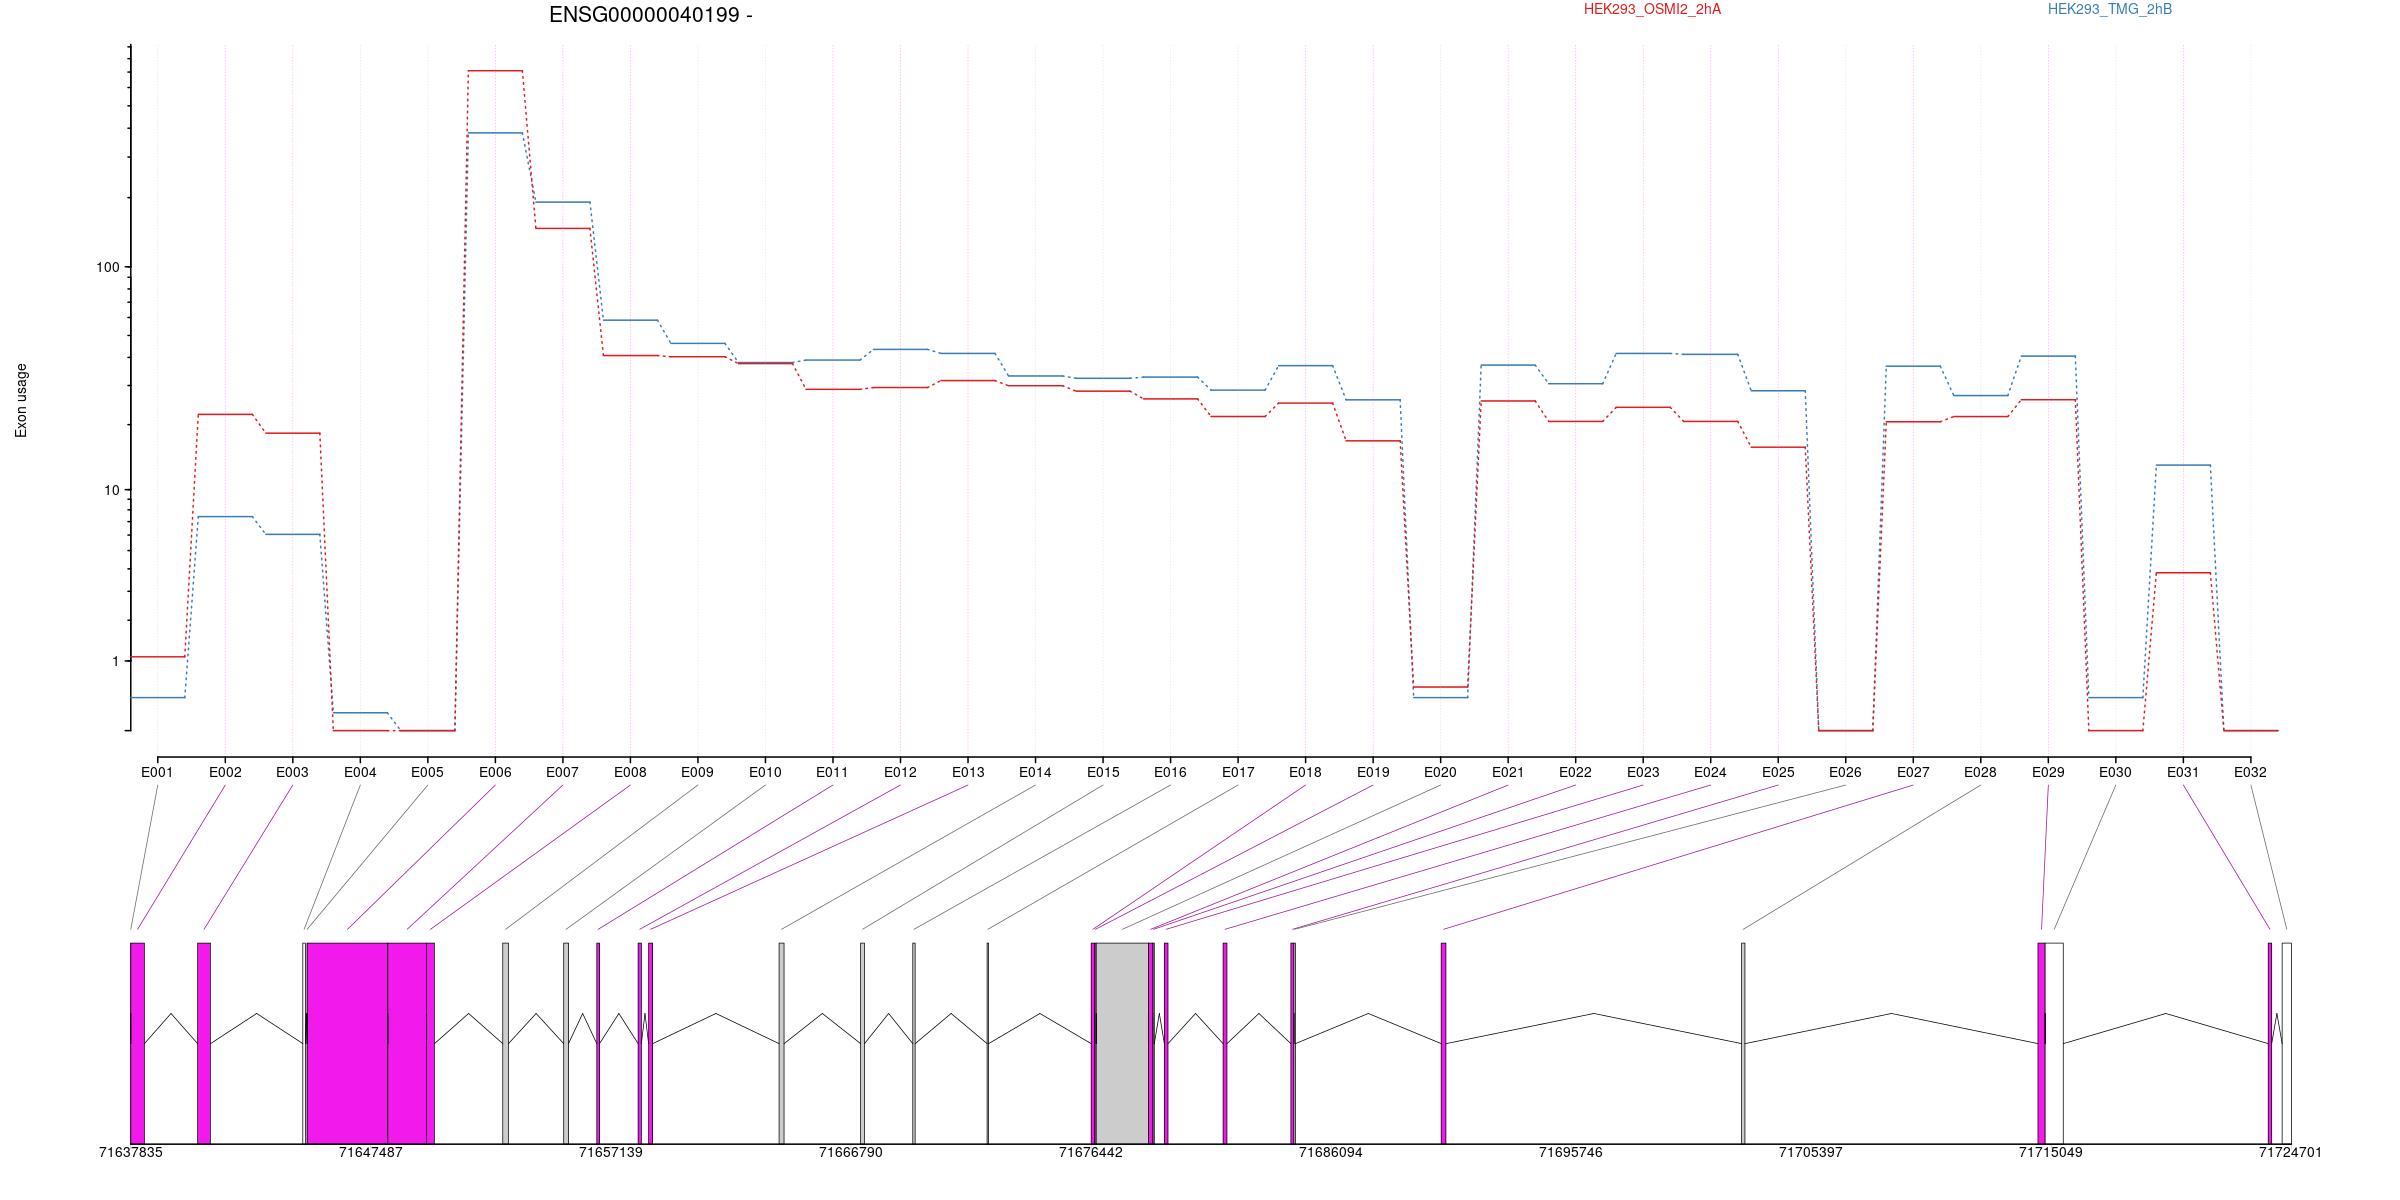The image size is (2400, 1200).
Task: Click genomic coordinate 71695746
Action: point(1570,1152)
